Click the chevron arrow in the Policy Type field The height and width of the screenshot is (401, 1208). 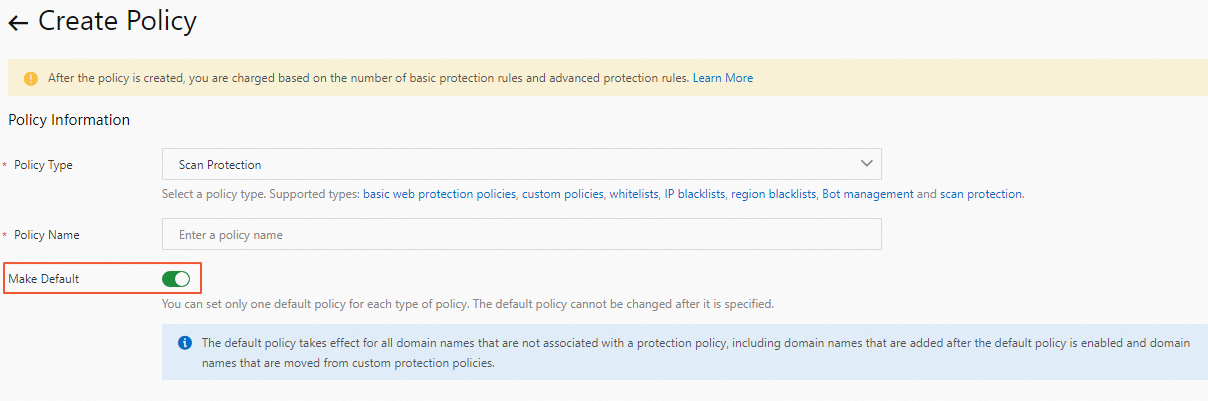tap(866, 163)
